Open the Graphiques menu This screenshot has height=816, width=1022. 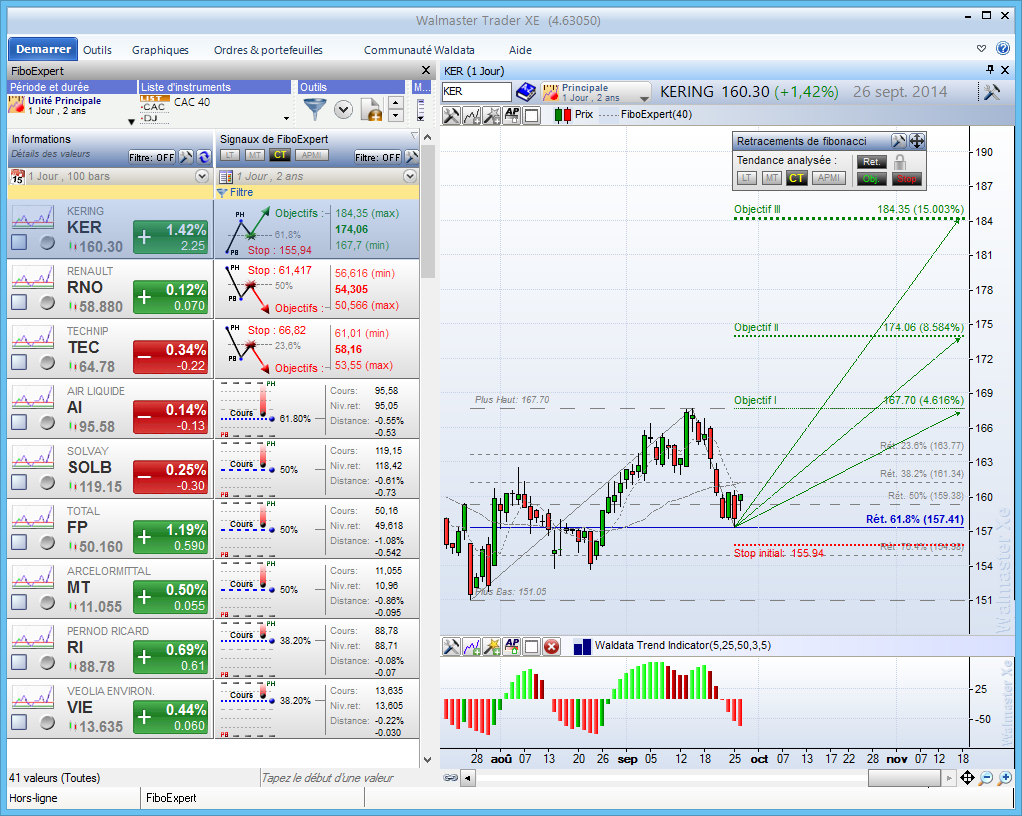click(x=160, y=50)
